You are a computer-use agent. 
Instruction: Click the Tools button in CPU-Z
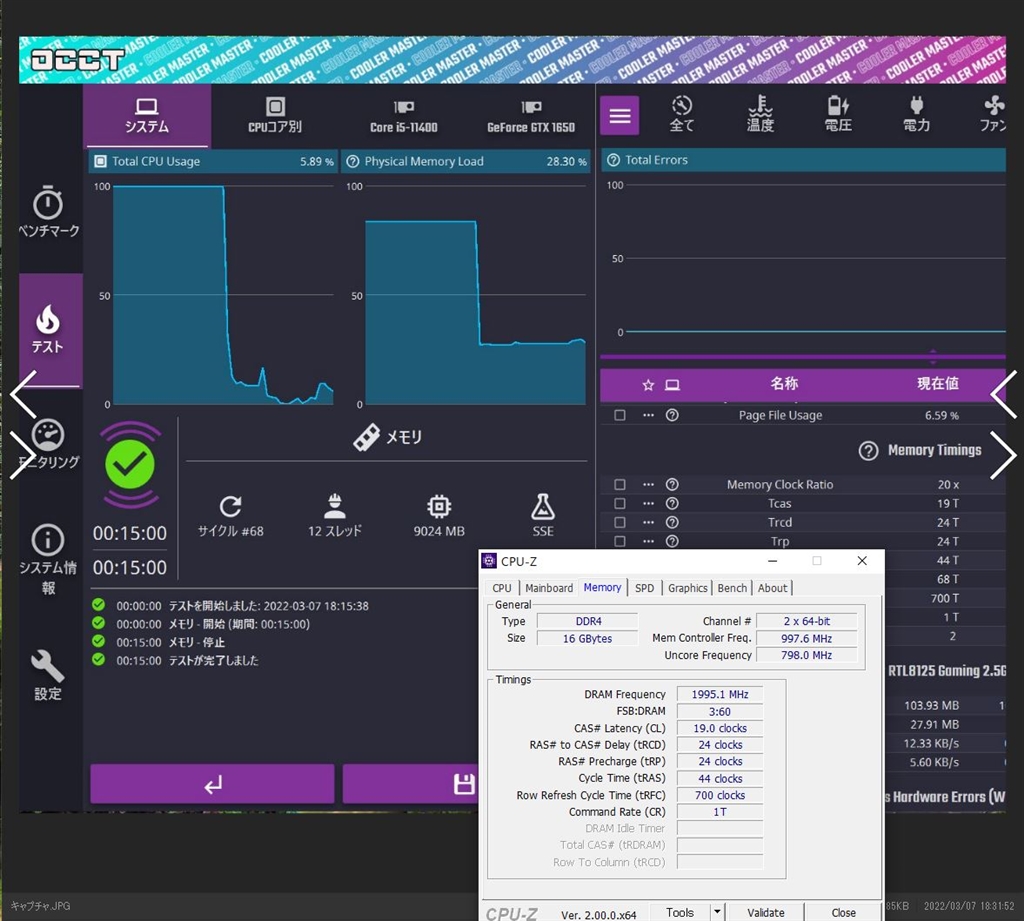click(680, 913)
